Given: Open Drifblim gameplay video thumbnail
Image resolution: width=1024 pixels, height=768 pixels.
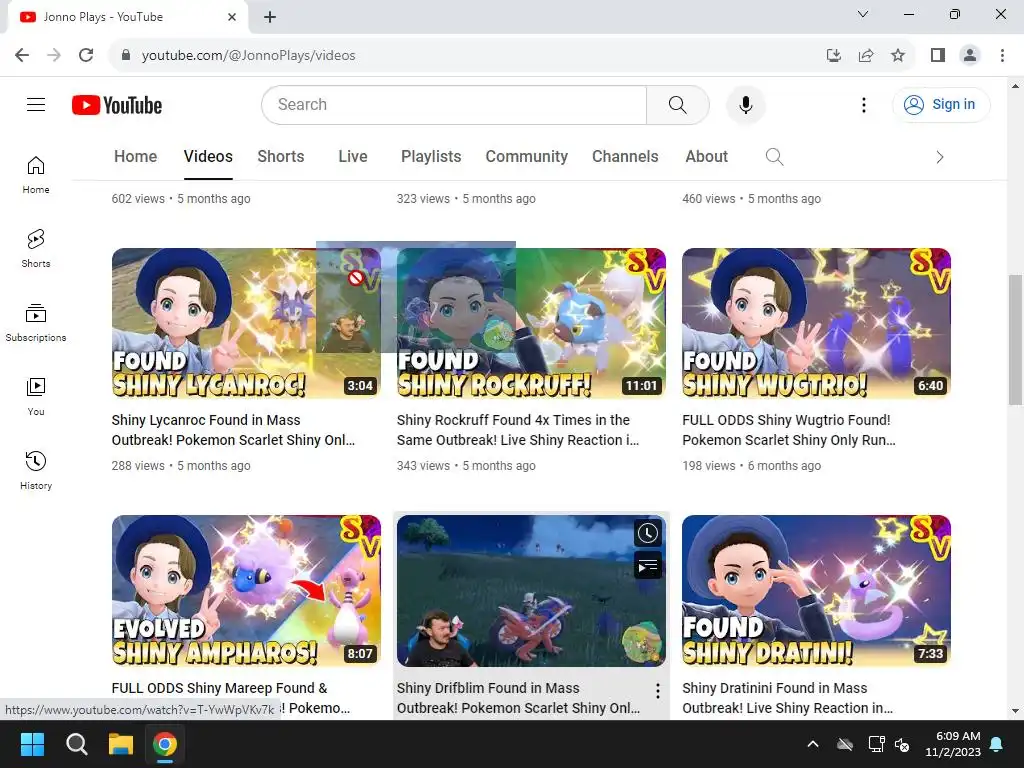Looking at the screenshot, I should (531, 590).
